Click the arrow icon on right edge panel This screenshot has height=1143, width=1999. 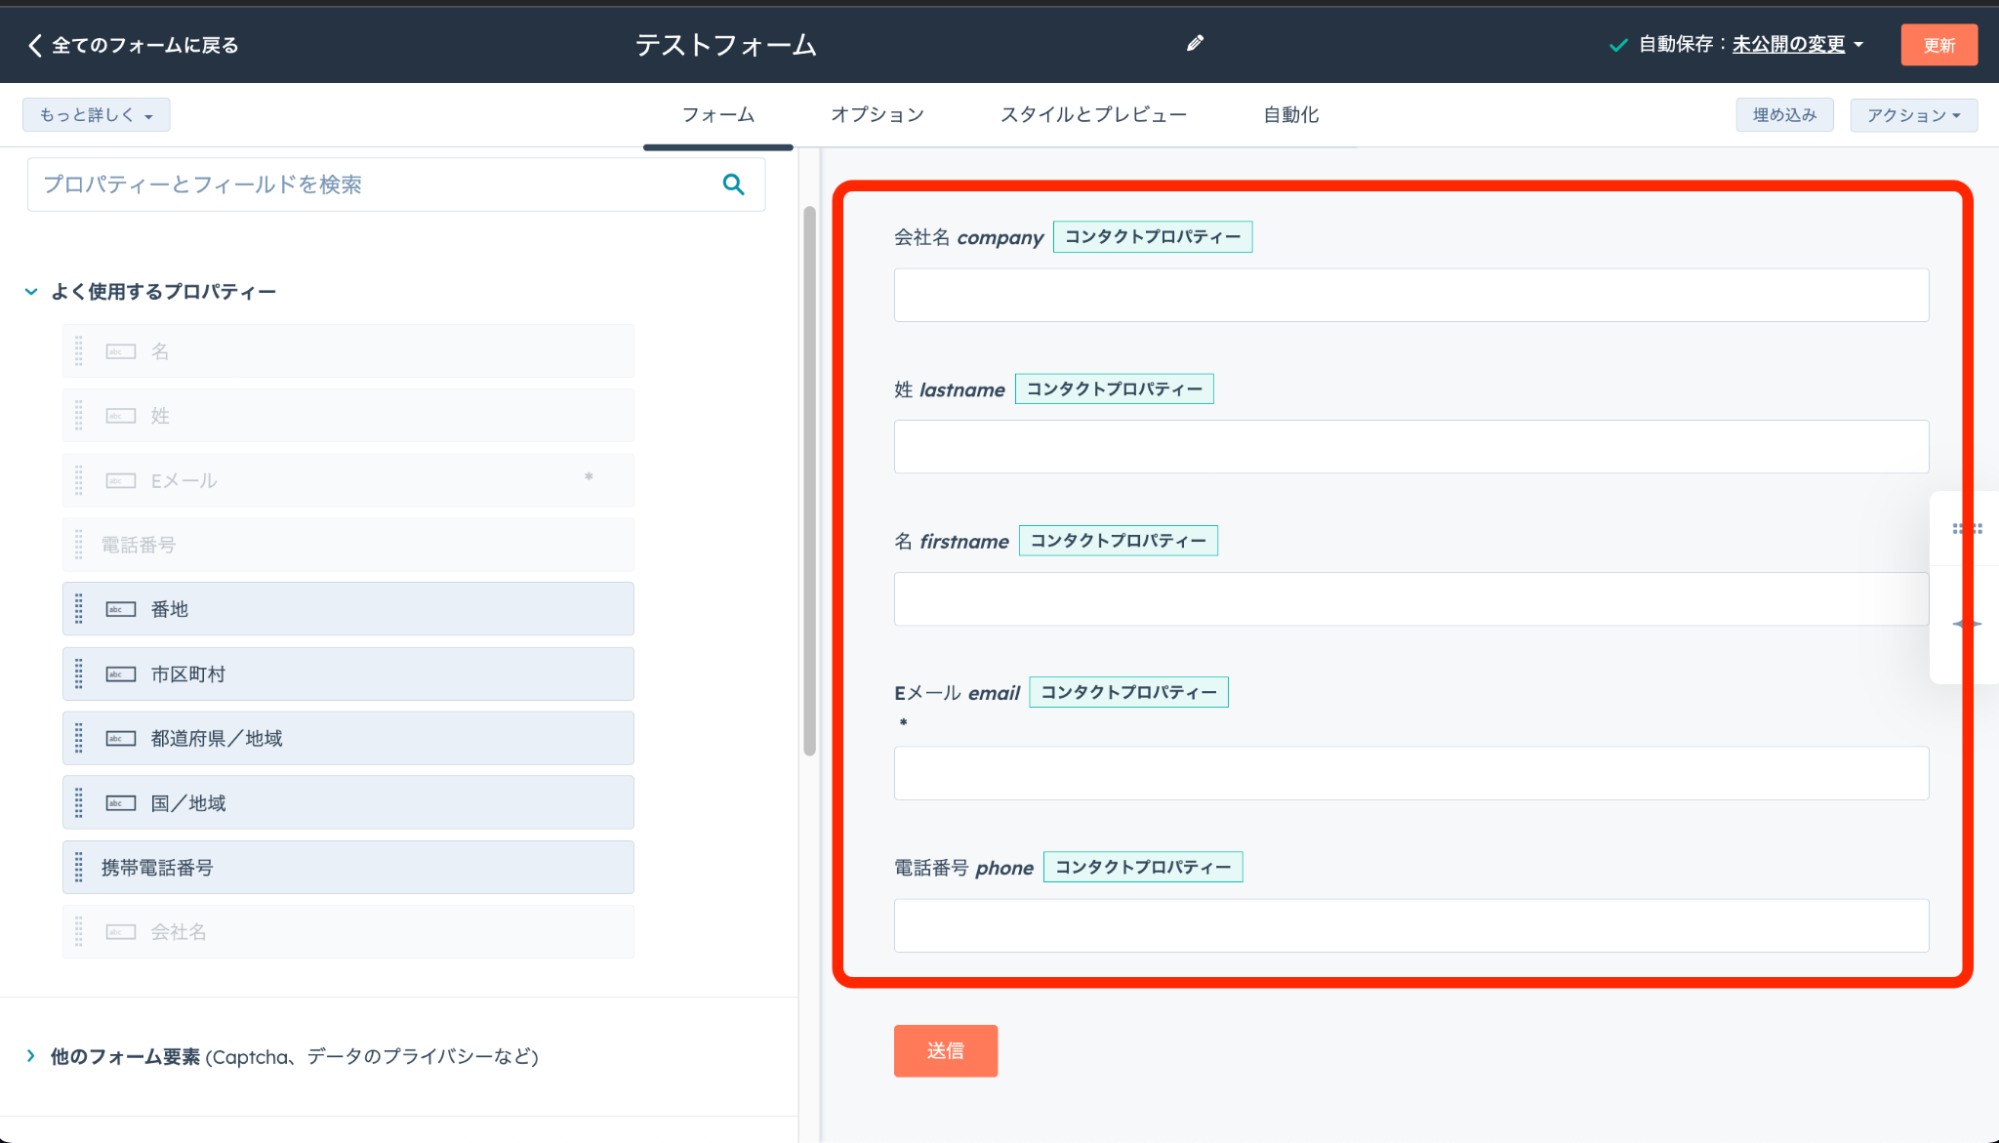[x=1967, y=624]
